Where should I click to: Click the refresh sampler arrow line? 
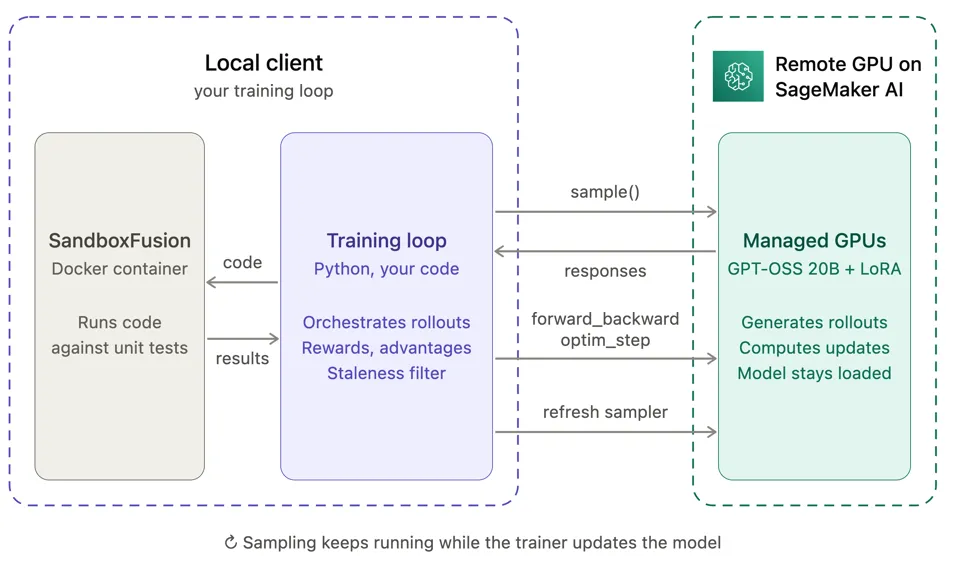[606, 432]
